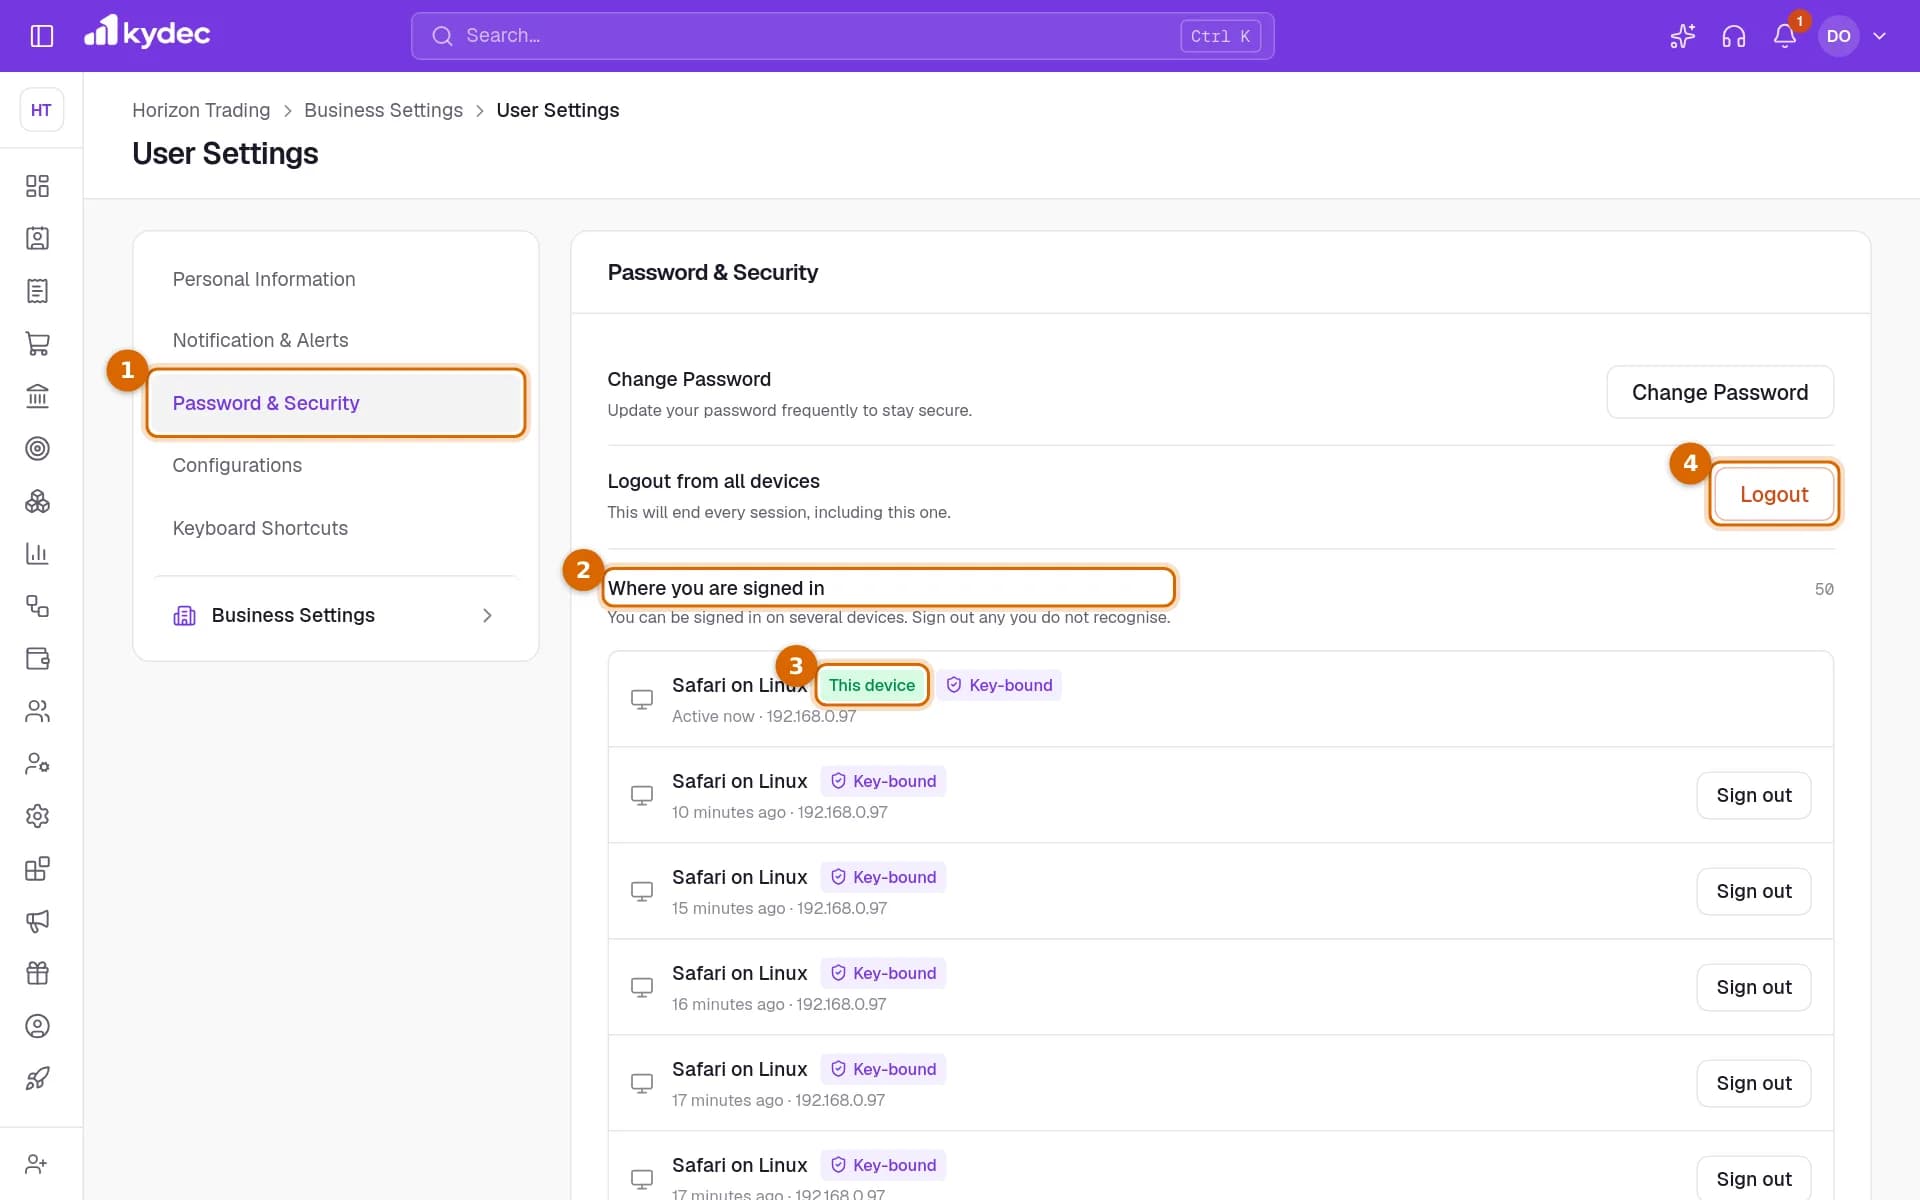Open the contacts badge icon in the sidebar
Viewport: 1920px width, 1200px height.
point(37,238)
